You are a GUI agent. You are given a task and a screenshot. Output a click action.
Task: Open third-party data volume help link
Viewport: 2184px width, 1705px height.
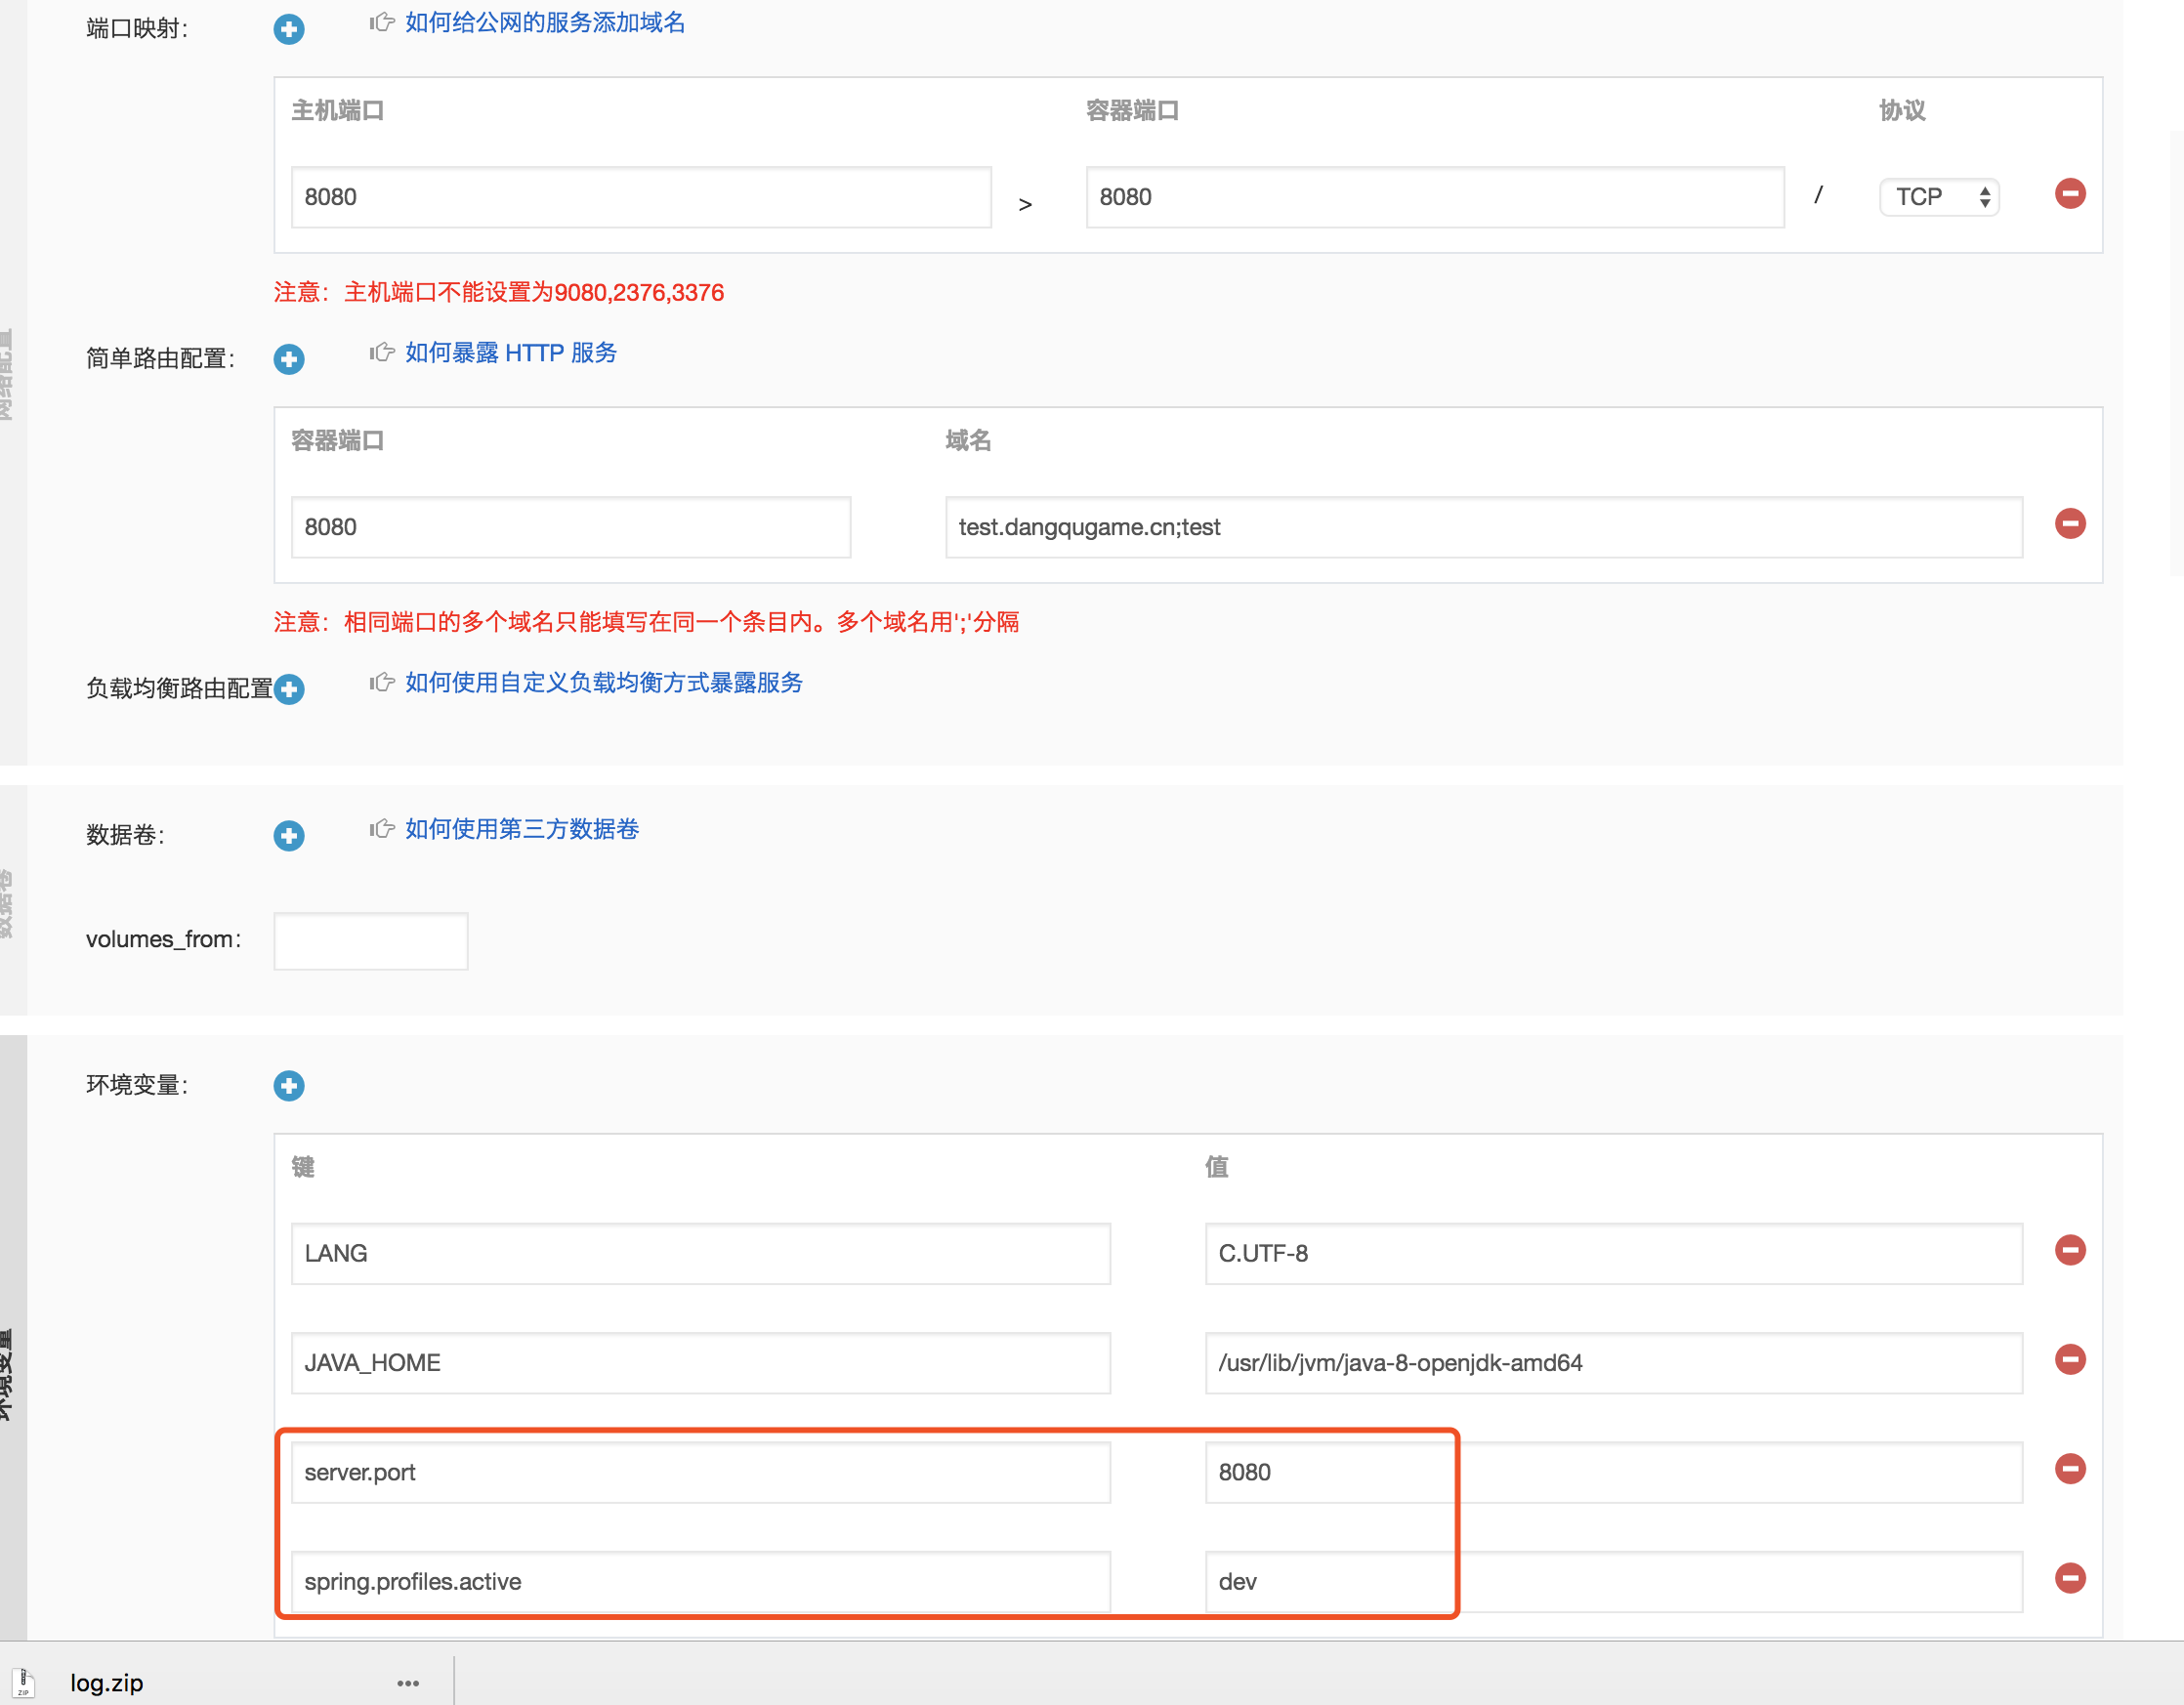(521, 829)
